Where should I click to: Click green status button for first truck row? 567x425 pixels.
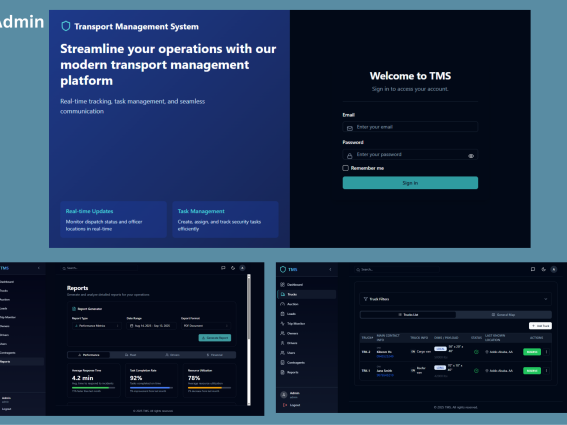532,352
